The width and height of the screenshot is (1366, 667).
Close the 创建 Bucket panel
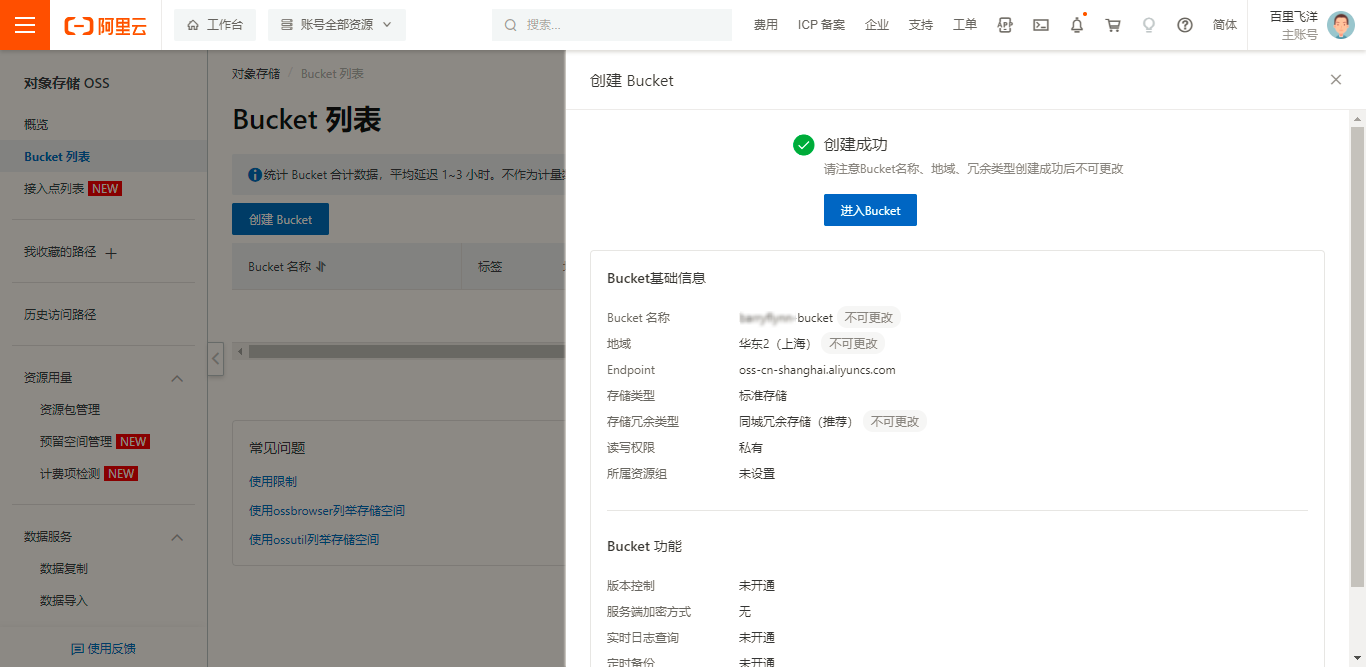[1335, 80]
